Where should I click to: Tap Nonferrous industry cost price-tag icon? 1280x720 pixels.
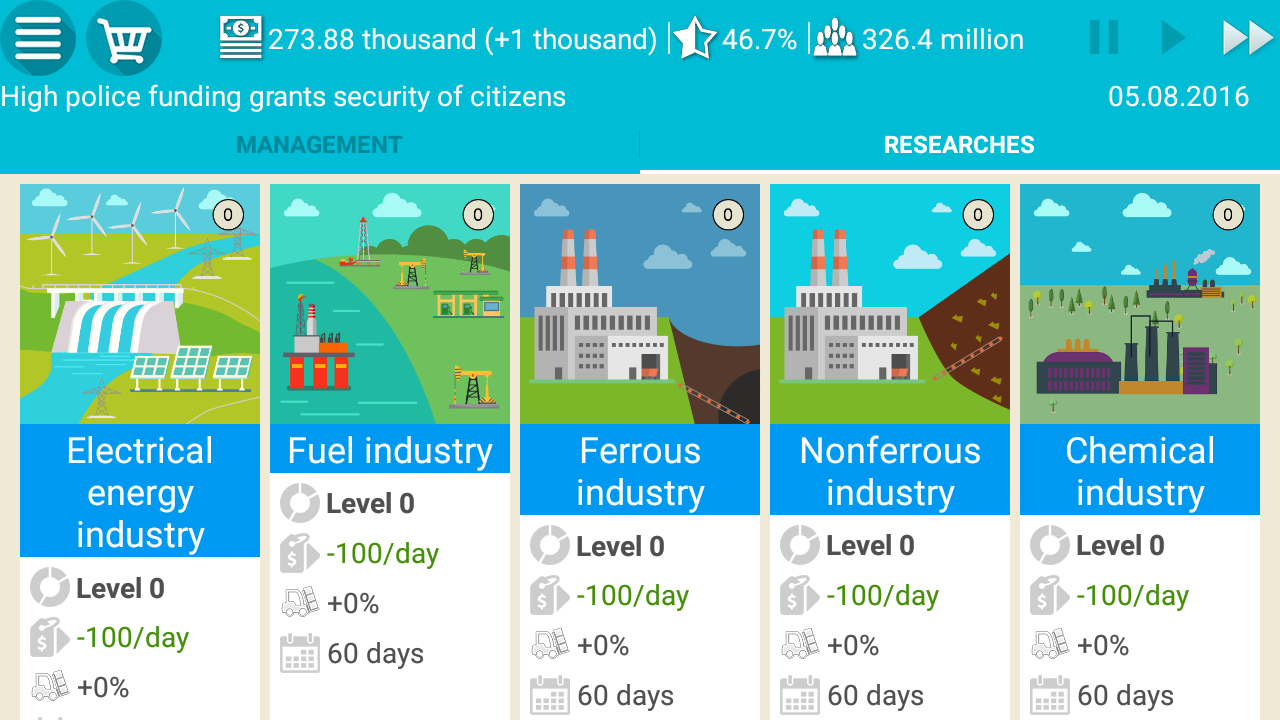click(799, 596)
